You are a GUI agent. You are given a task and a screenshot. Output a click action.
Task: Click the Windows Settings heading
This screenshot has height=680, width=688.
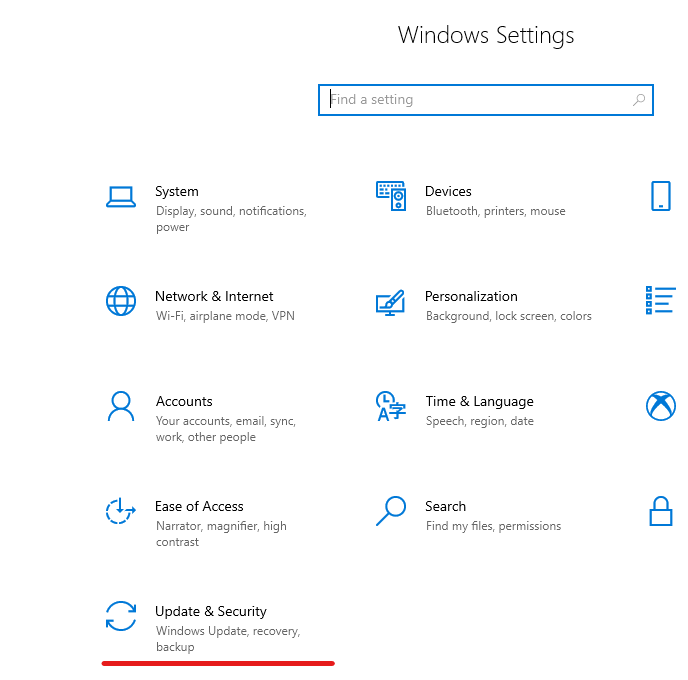click(x=486, y=36)
